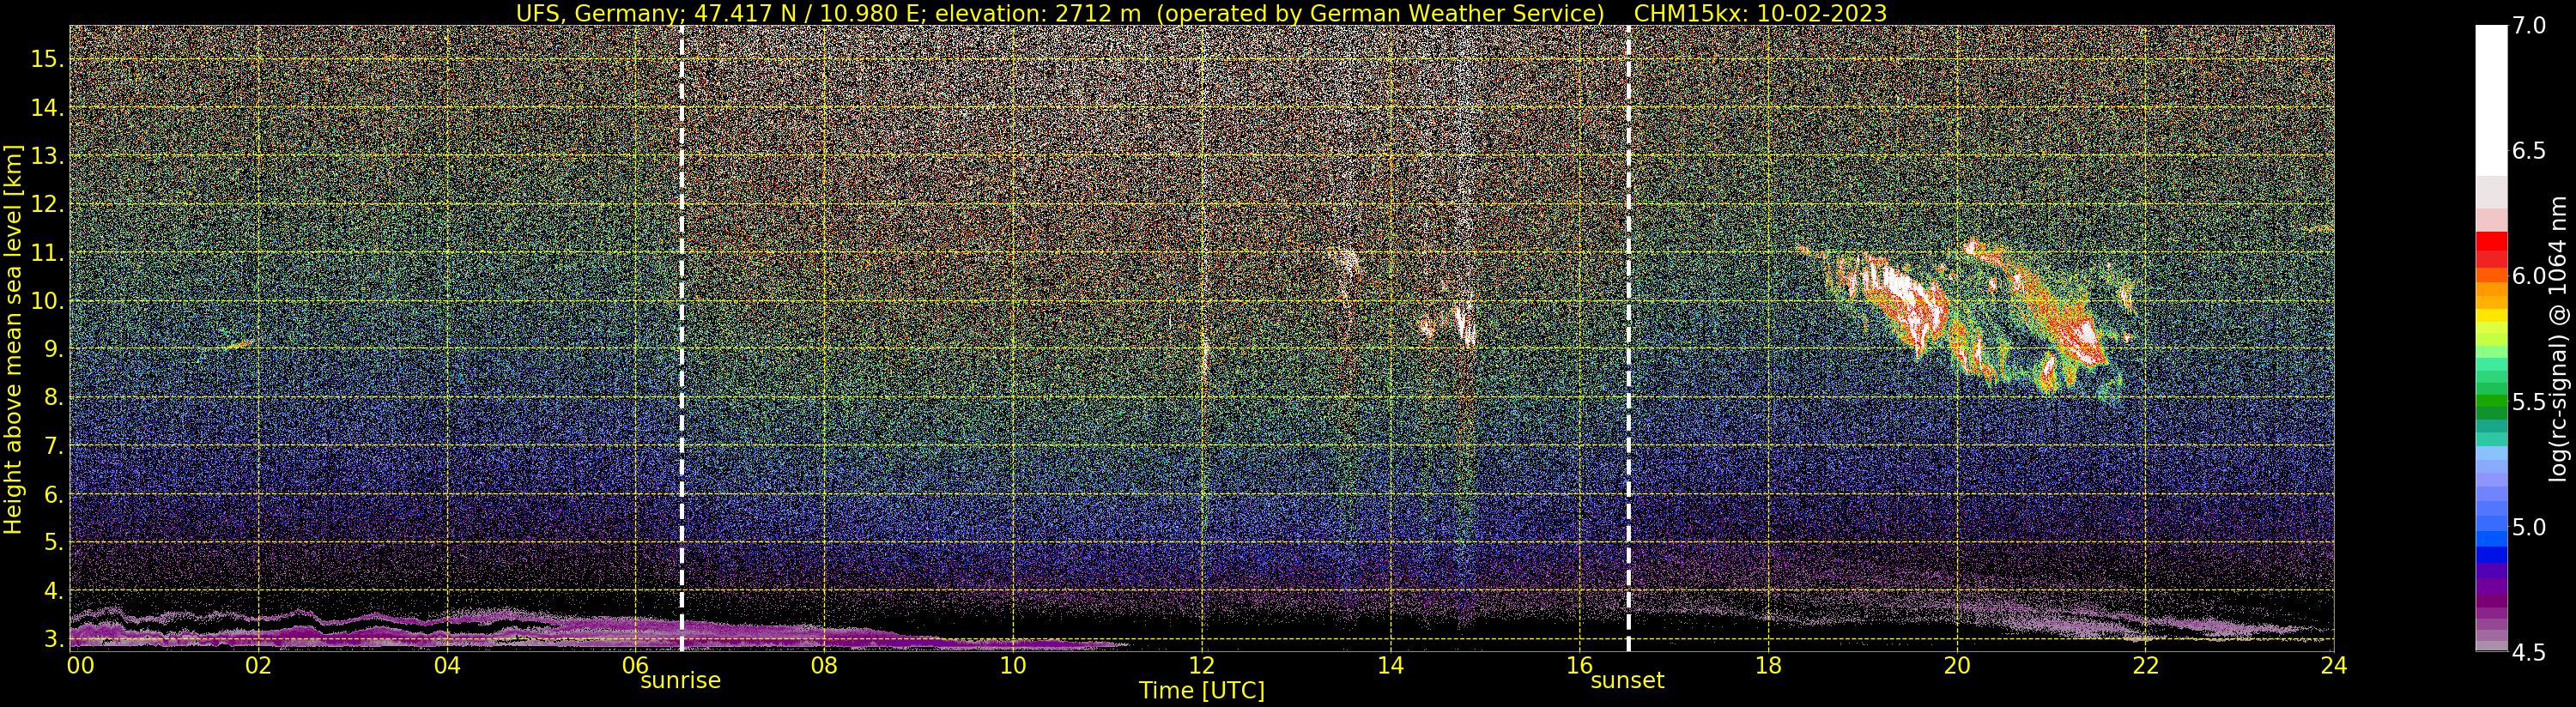The height and width of the screenshot is (707, 2576).
Task: Click the height axis tick label "8."
Action: pos(54,398)
